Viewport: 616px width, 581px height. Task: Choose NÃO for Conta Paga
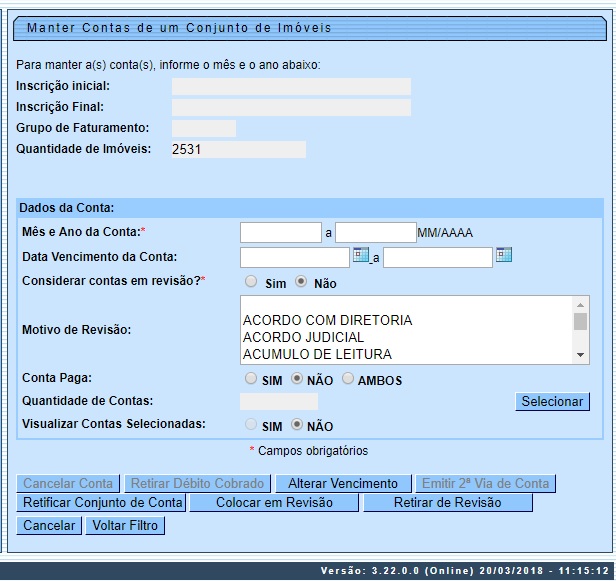[x=297, y=378]
